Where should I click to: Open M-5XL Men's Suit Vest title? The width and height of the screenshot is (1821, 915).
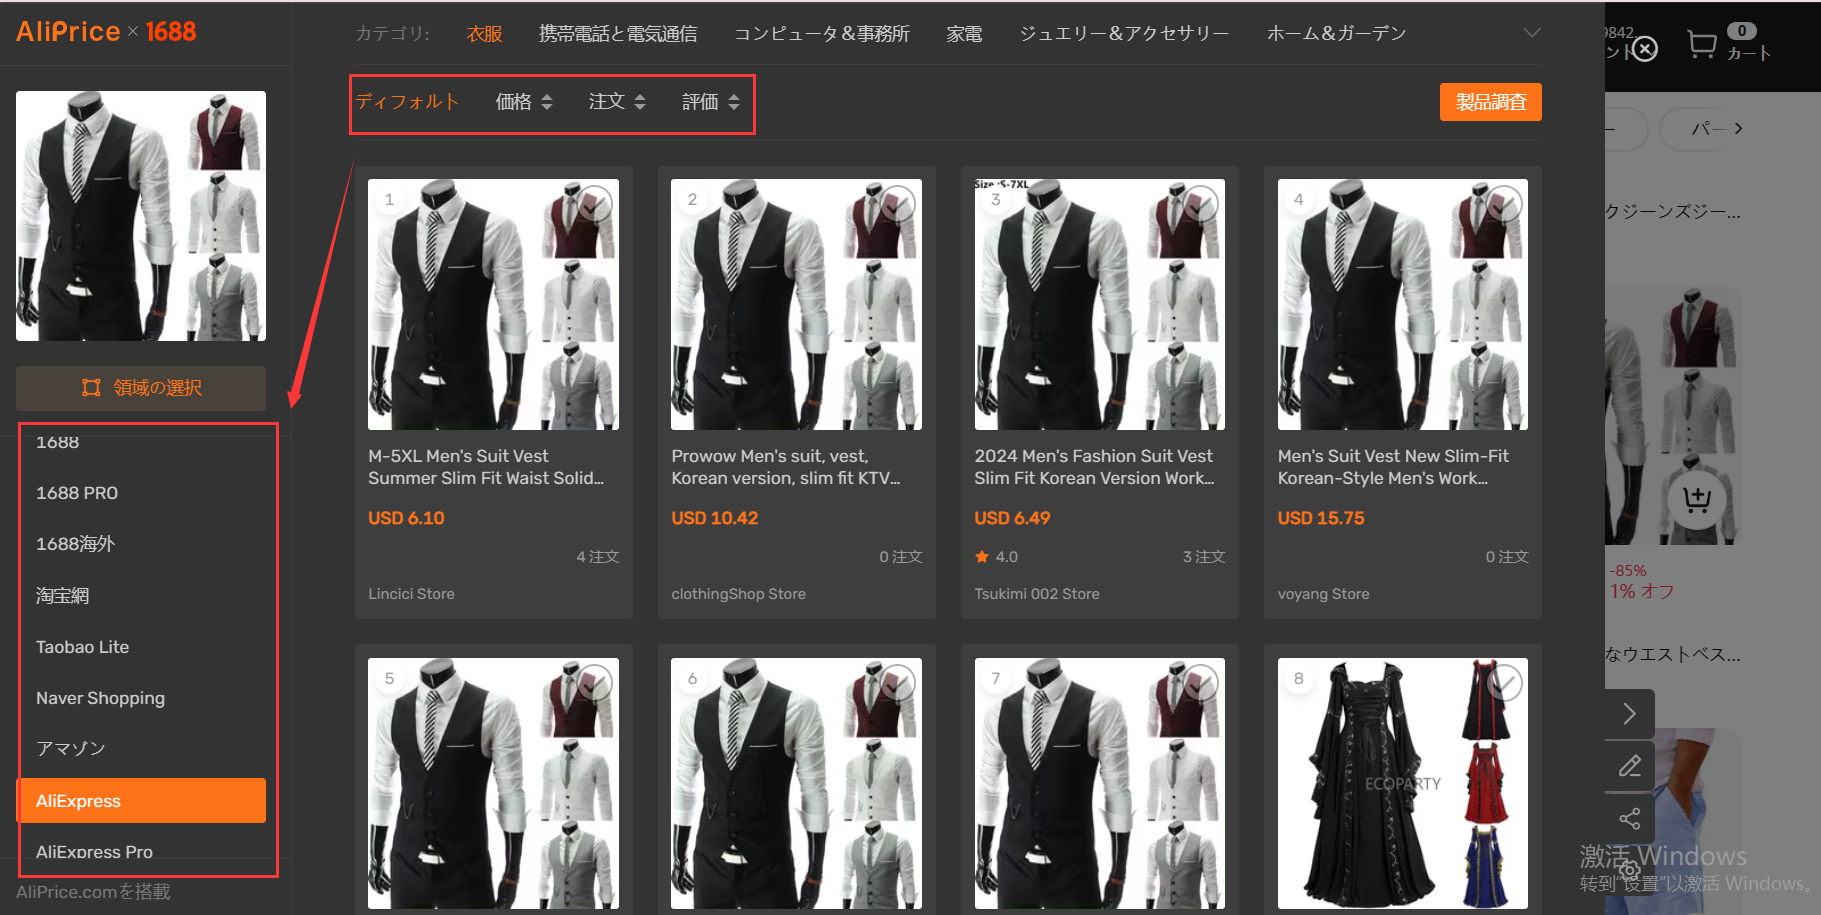point(486,467)
